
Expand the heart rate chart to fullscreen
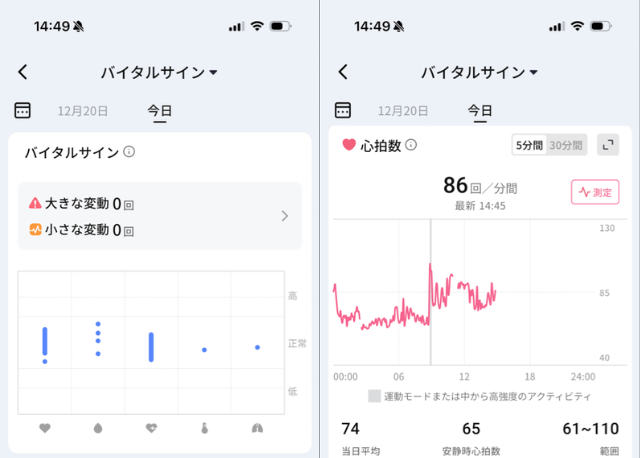[607, 145]
